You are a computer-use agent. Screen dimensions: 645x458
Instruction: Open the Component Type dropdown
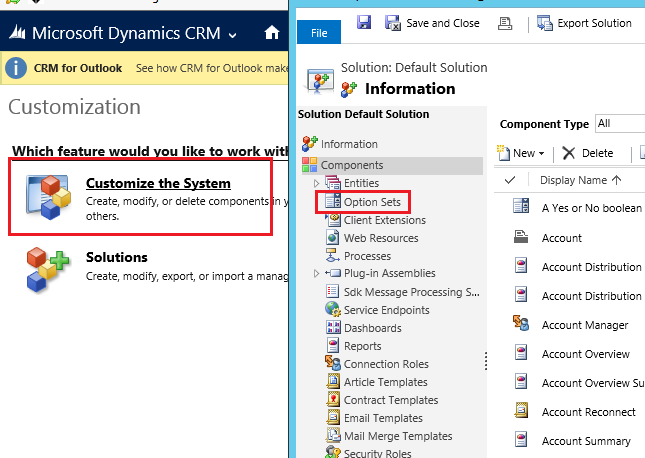(618, 124)
